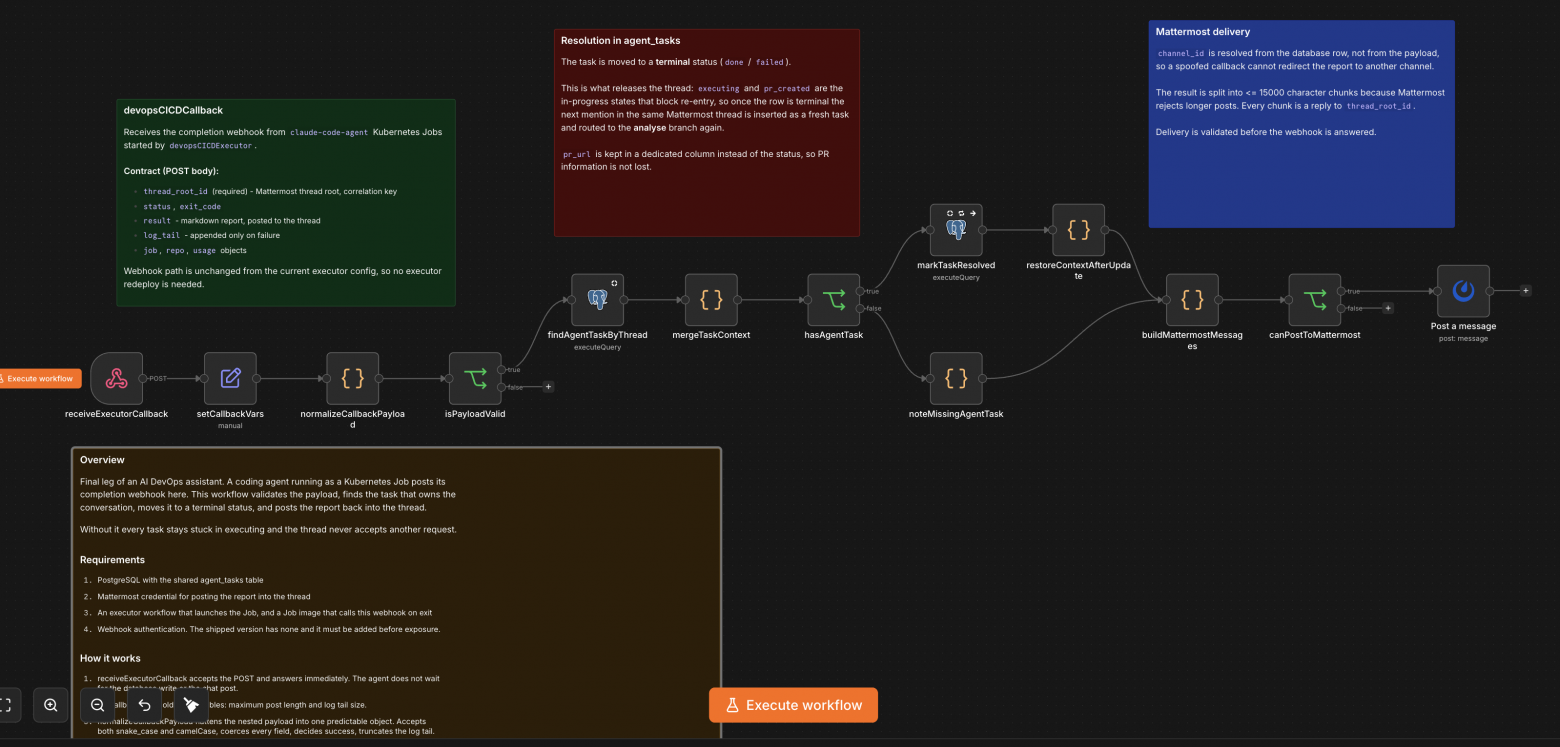
Task: Add a node on canPostToMattermost false branch
Action: coord(1388,309)
